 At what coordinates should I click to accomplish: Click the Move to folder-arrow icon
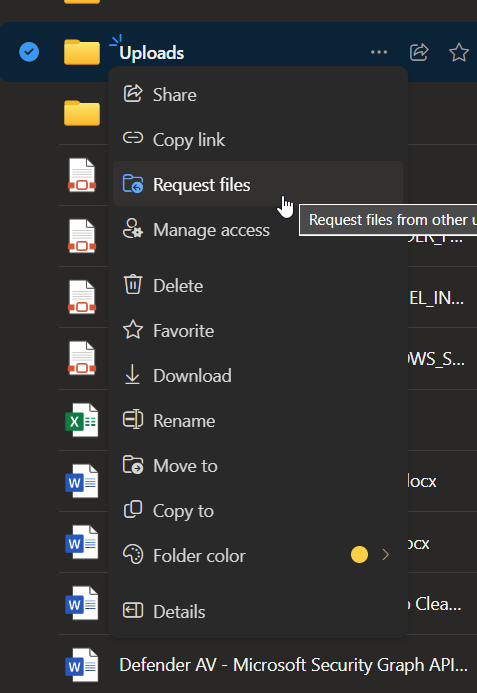[133, 465]
